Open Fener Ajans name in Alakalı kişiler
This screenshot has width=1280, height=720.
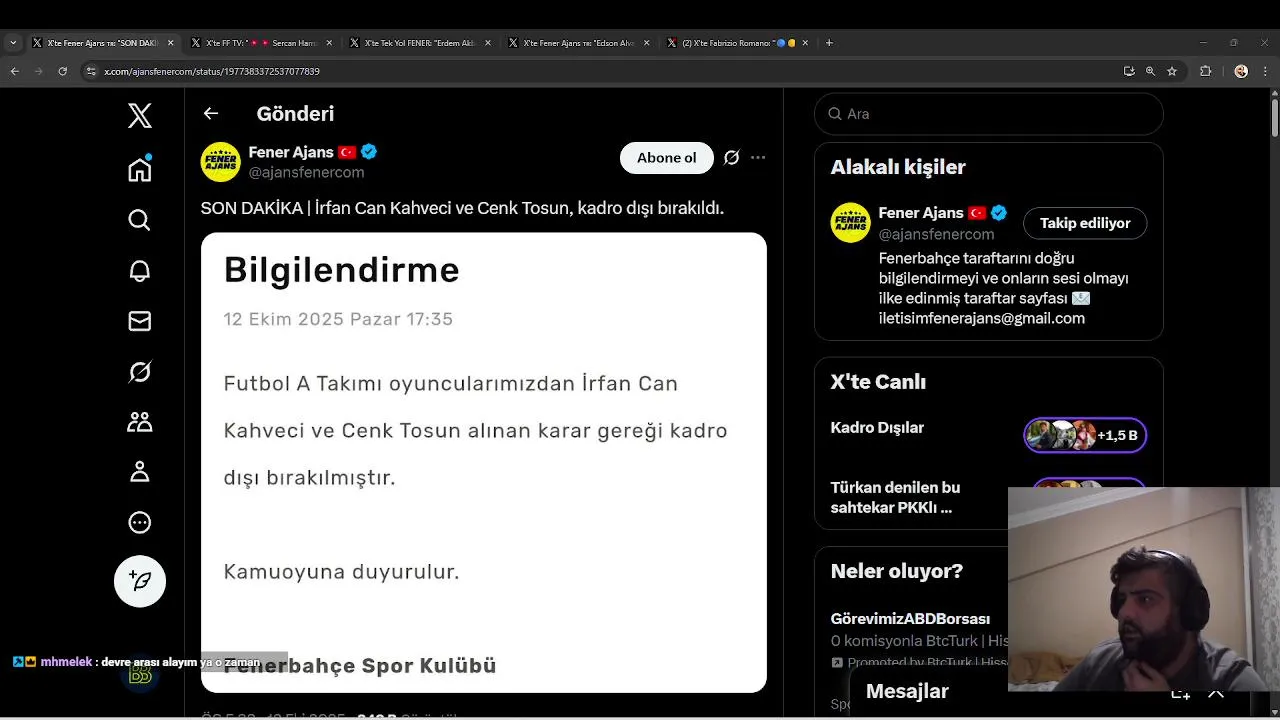tap(921, 213)
